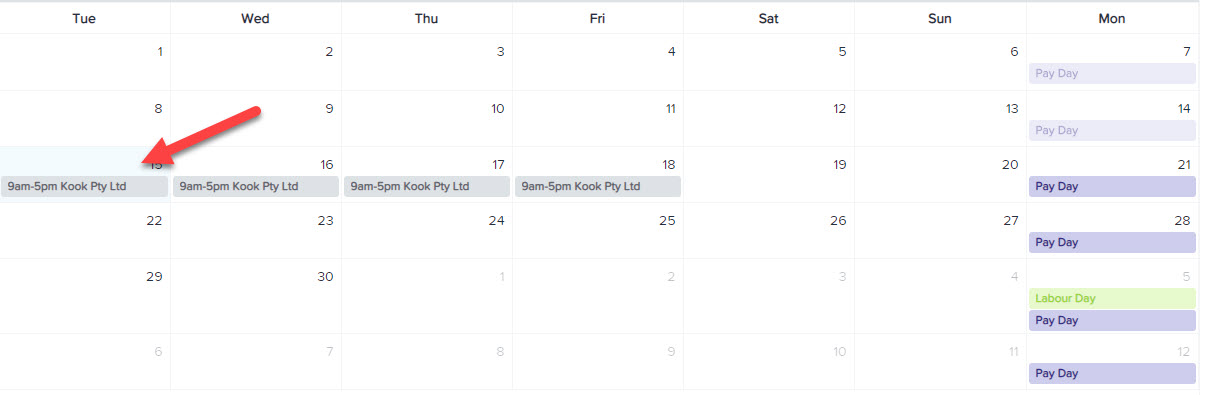This screenshot has height=395, width=1206.
Task: Select the Pay Day event on Monday 7
Action: (x=1112, y=73)
